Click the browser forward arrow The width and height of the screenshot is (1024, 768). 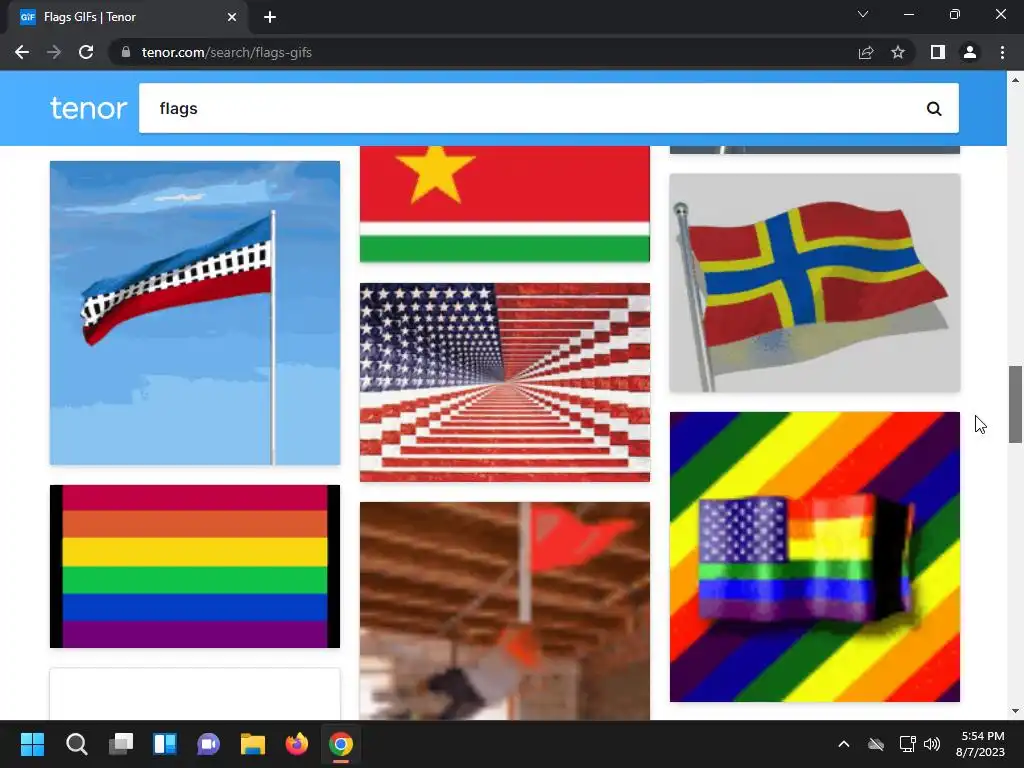[54, 52]
